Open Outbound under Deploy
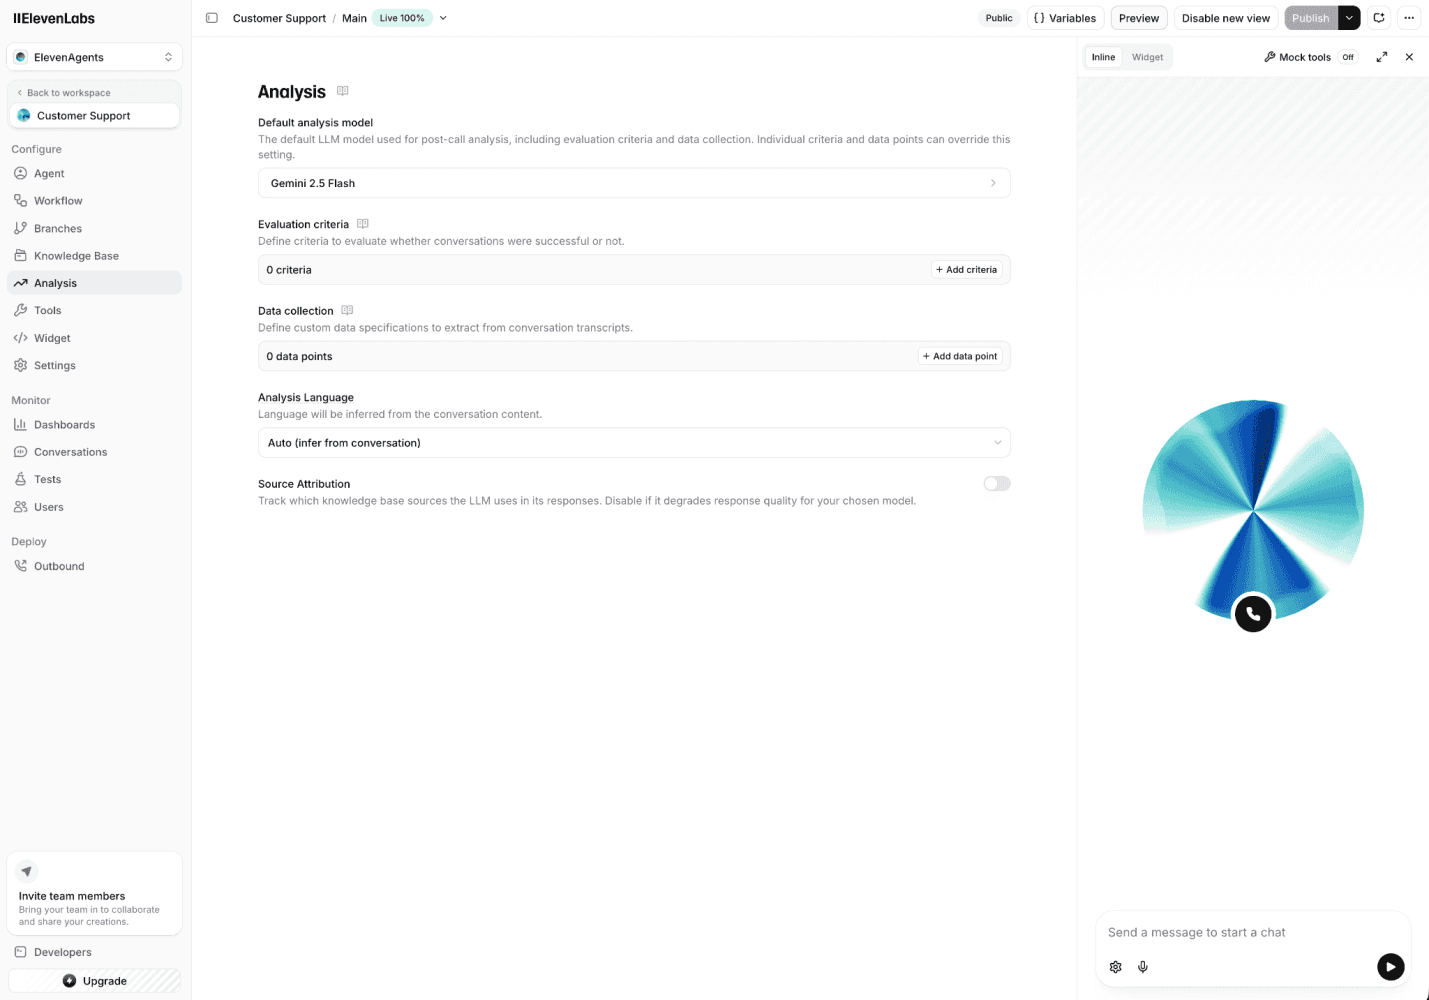Screen dimensions: 1429x1000 94,566
